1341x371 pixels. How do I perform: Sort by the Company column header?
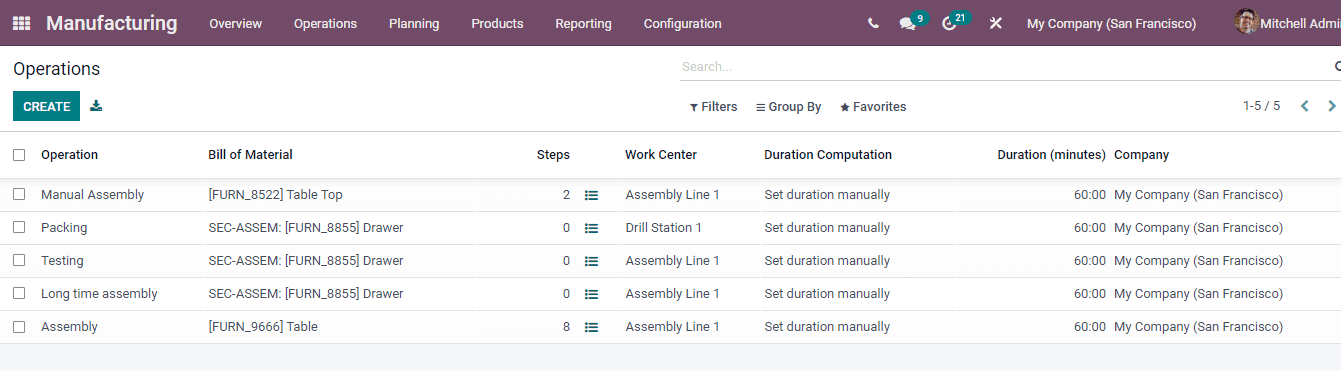click(1141, 155)
